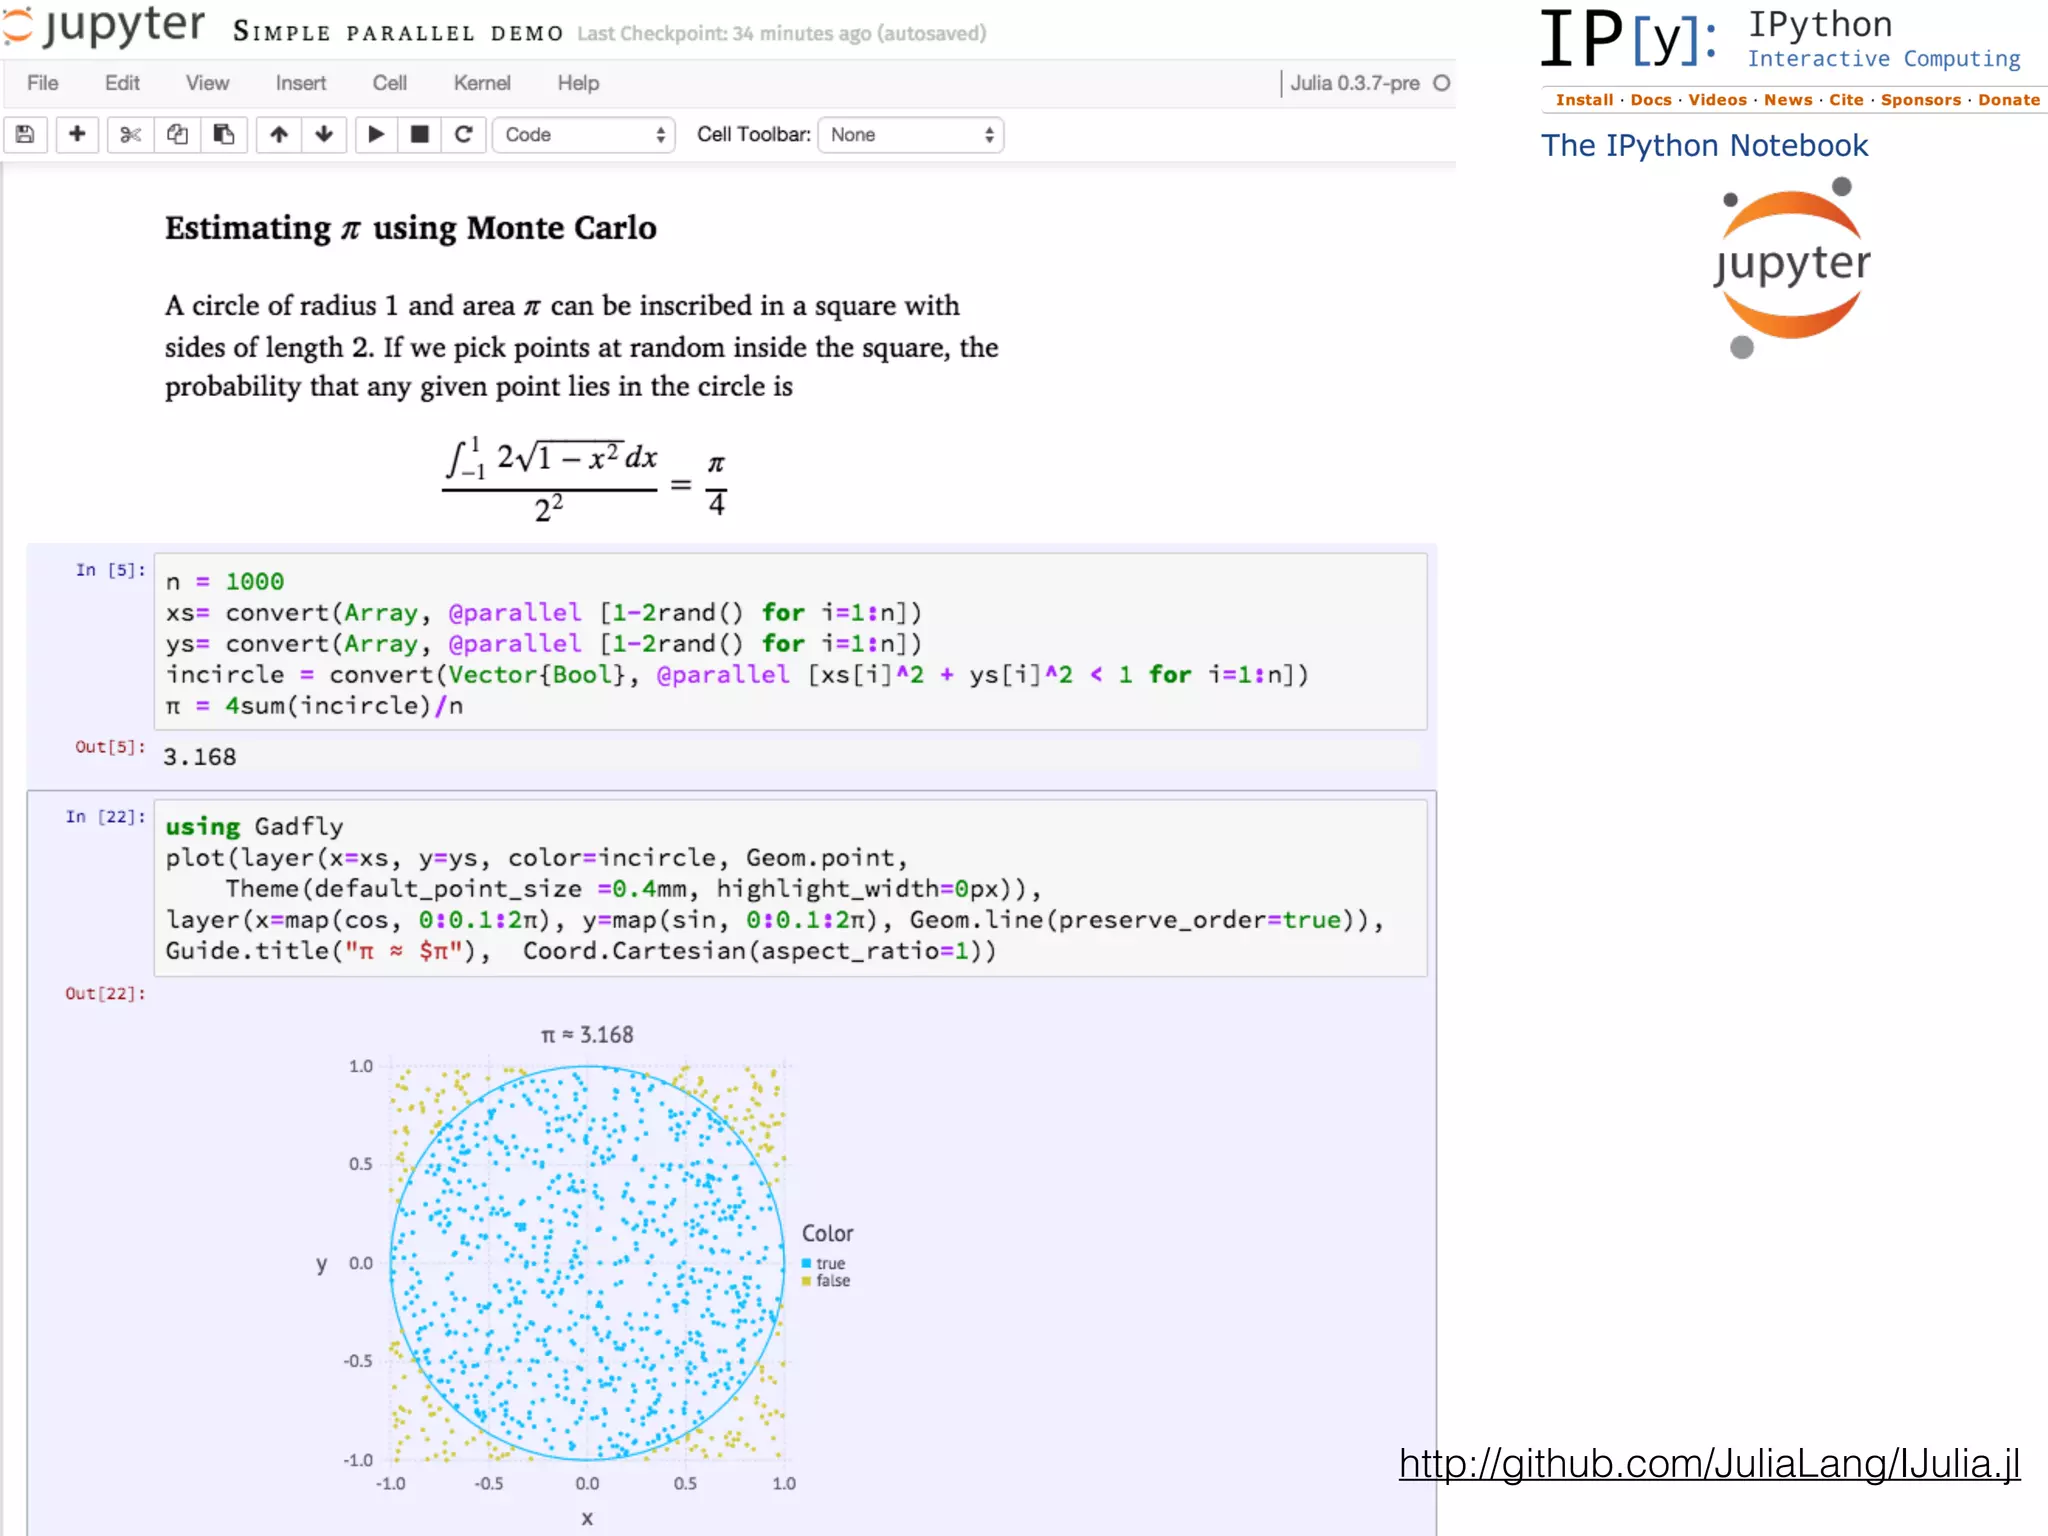Click the Videos link
The width and height of the screenshot is (2048, 1536).
[x=1717, y=100]
